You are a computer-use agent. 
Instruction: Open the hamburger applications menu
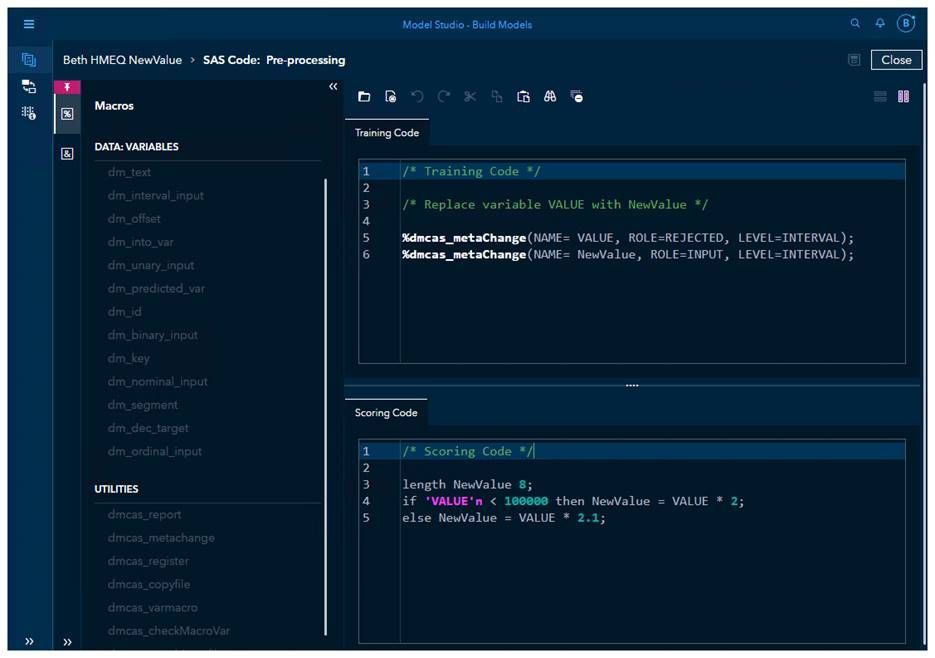point(29,24)
